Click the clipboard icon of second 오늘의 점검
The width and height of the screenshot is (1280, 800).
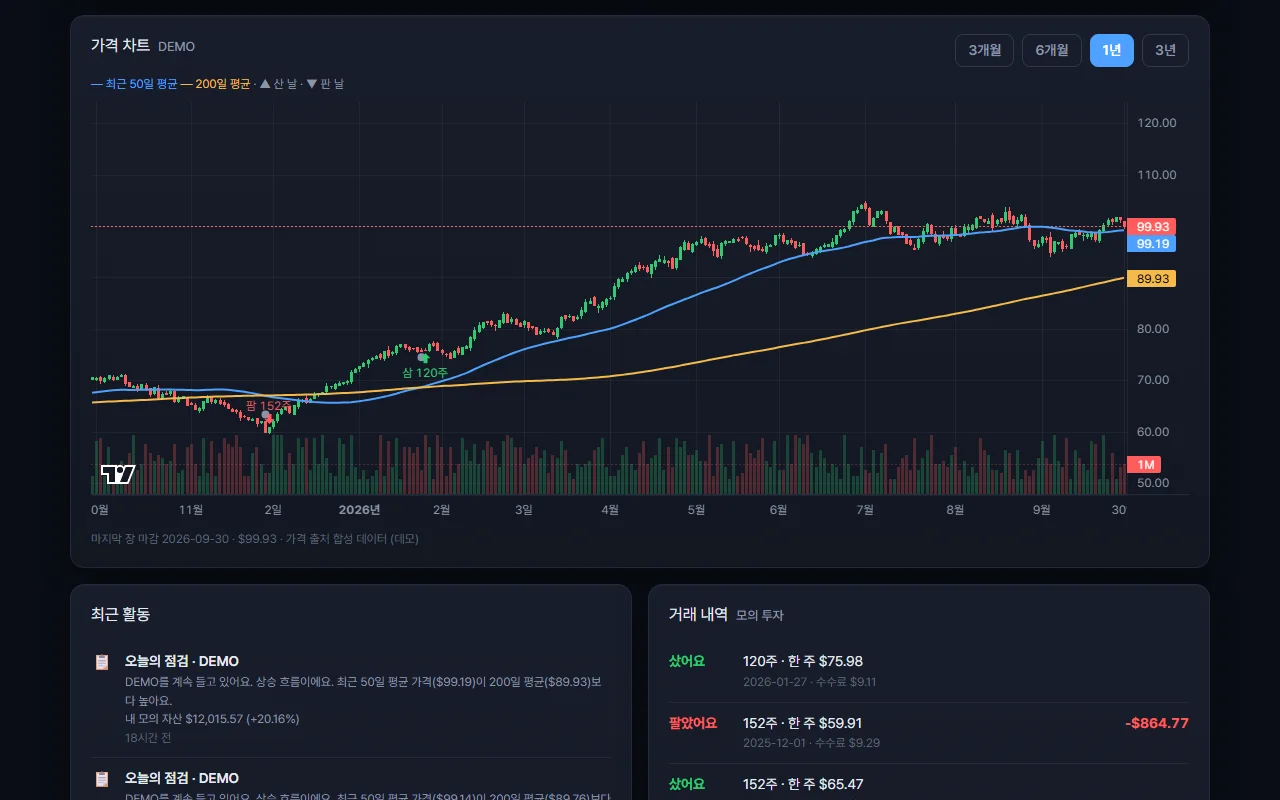tap(102, 779)
